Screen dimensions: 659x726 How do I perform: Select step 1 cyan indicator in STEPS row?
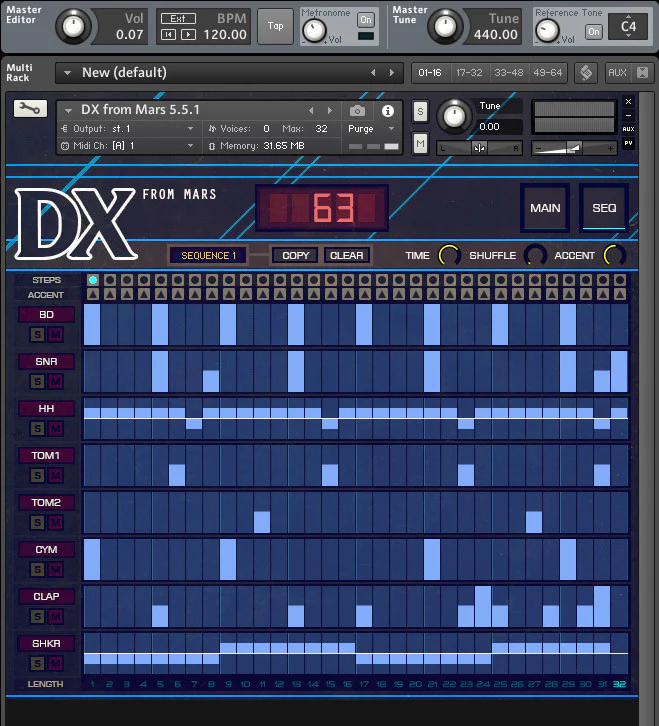(x=93, y=280)
